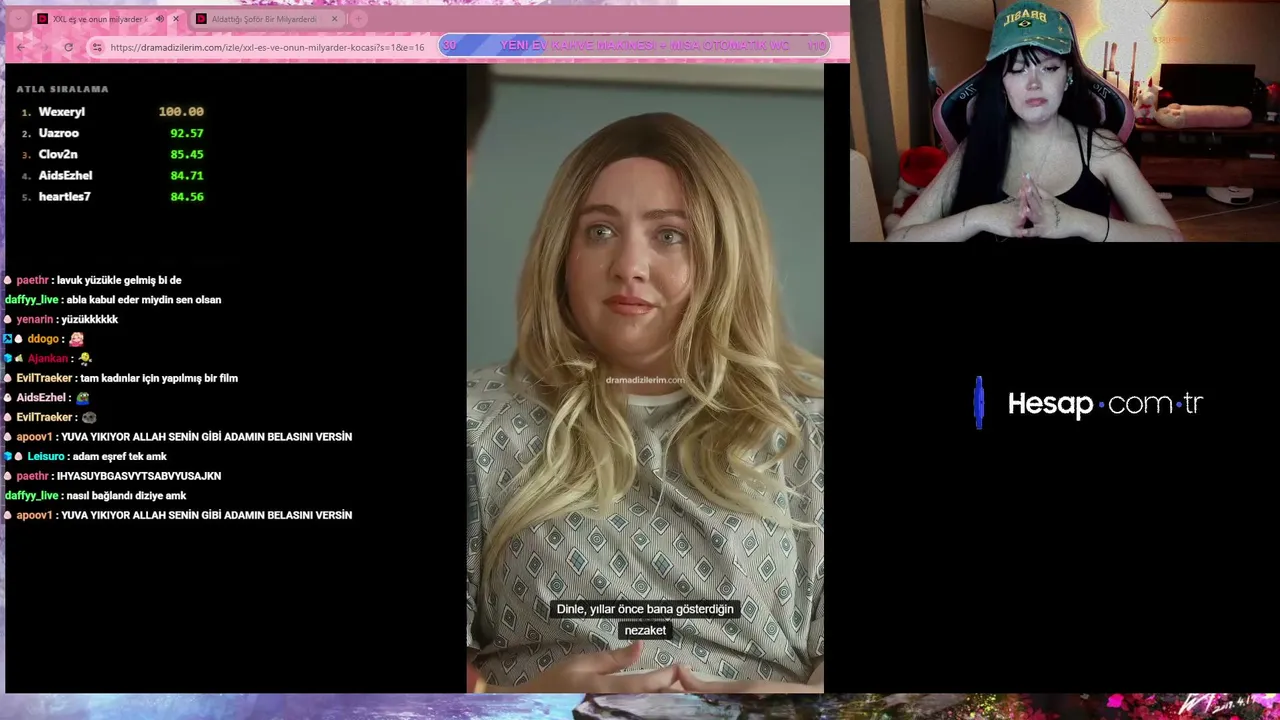Click the 84.71 score value

point(187,175)
